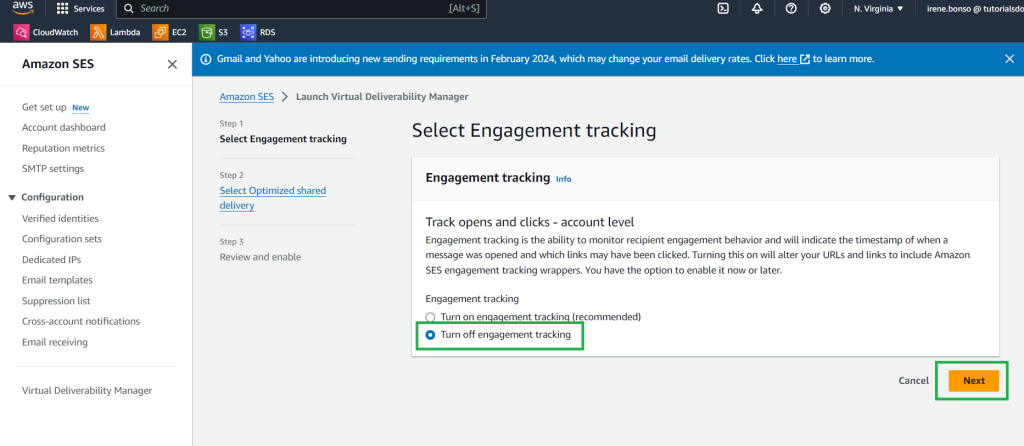Open the irene.bonso account menu
Screen dimensions: 1024x446
coord(974,8)
